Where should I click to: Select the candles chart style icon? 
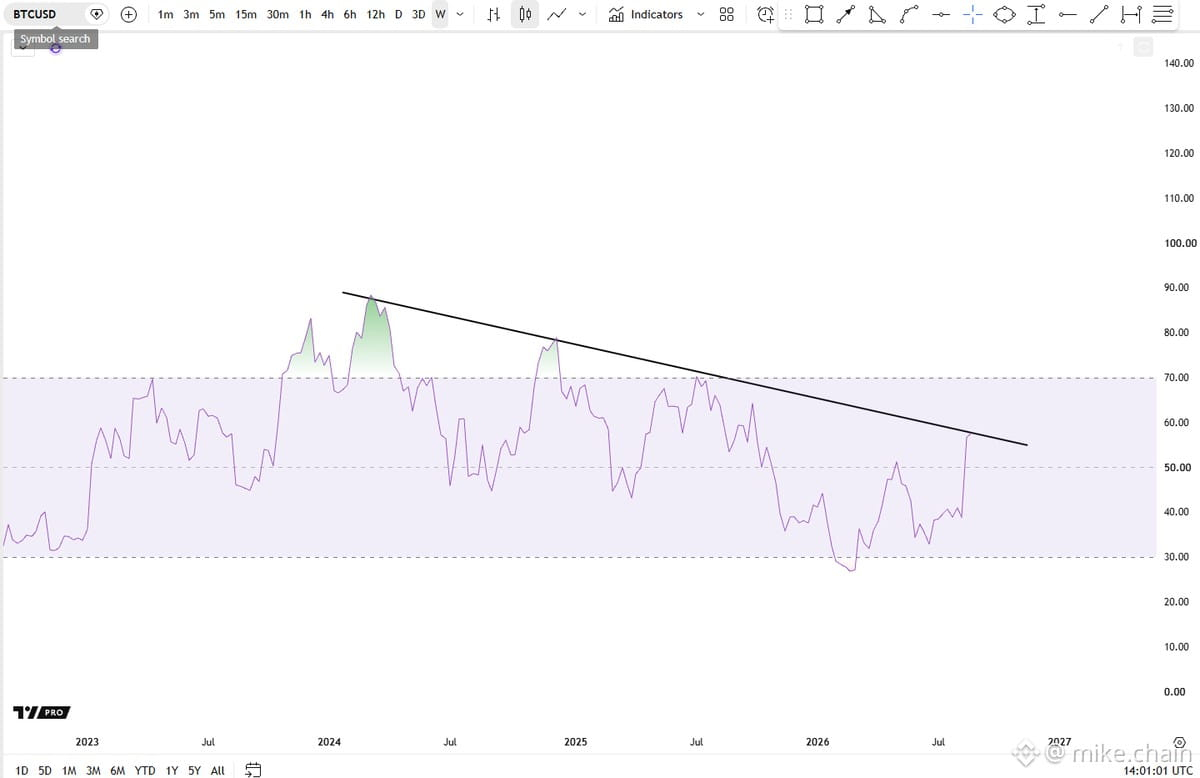coord(525,15)
